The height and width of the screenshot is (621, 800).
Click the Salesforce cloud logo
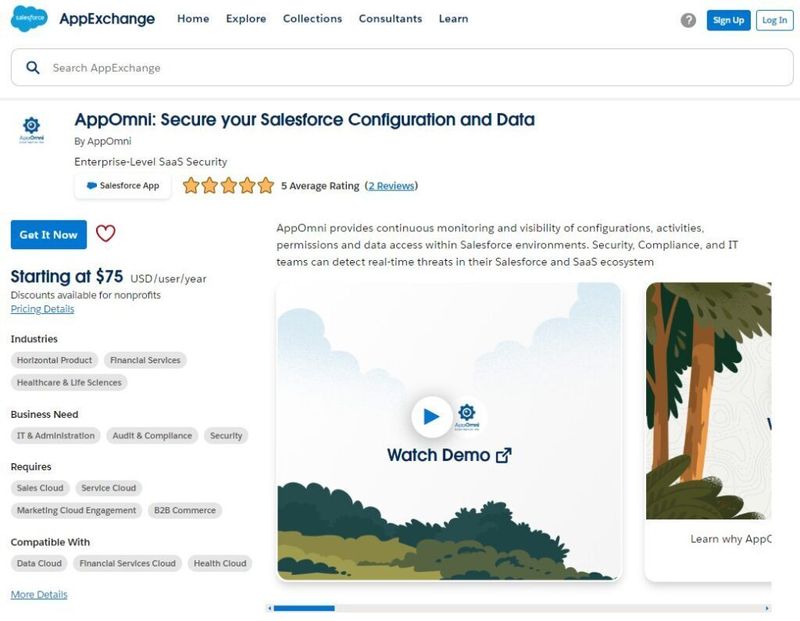29,18
